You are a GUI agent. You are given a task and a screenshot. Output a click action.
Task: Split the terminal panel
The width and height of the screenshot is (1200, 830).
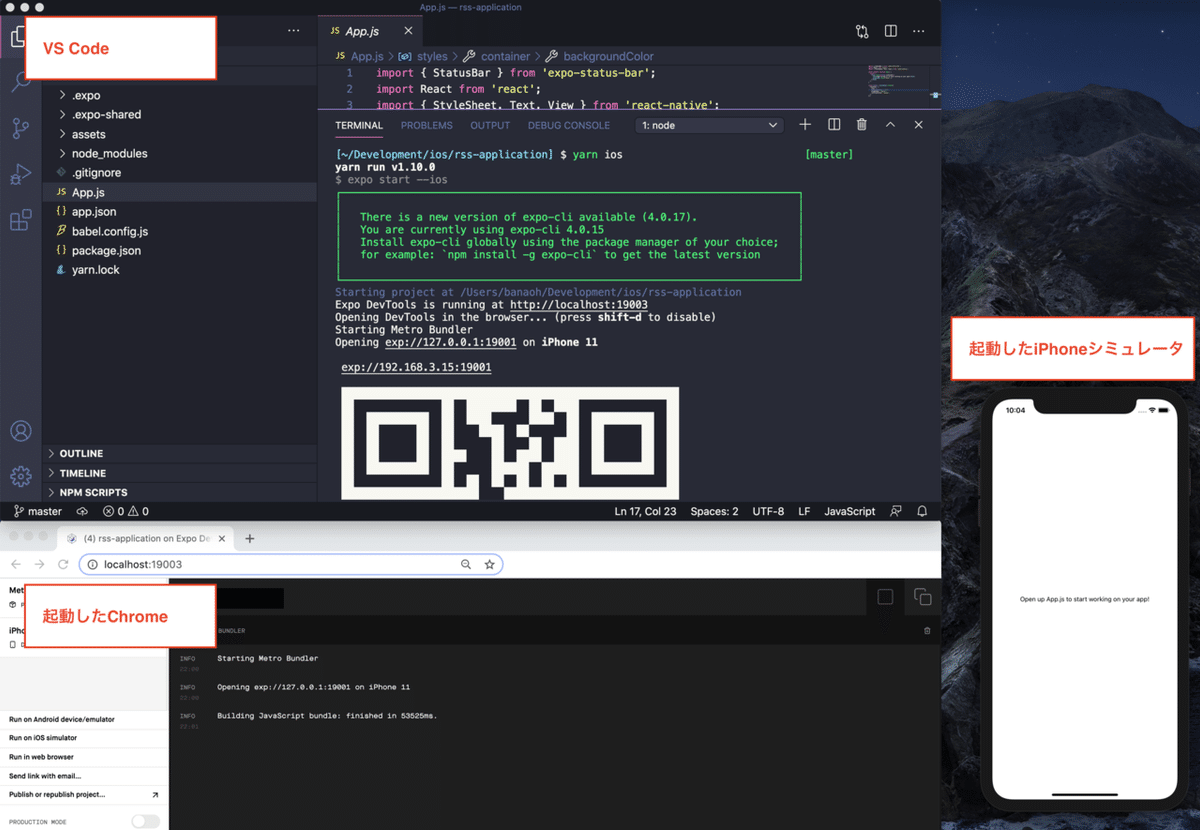834,125
